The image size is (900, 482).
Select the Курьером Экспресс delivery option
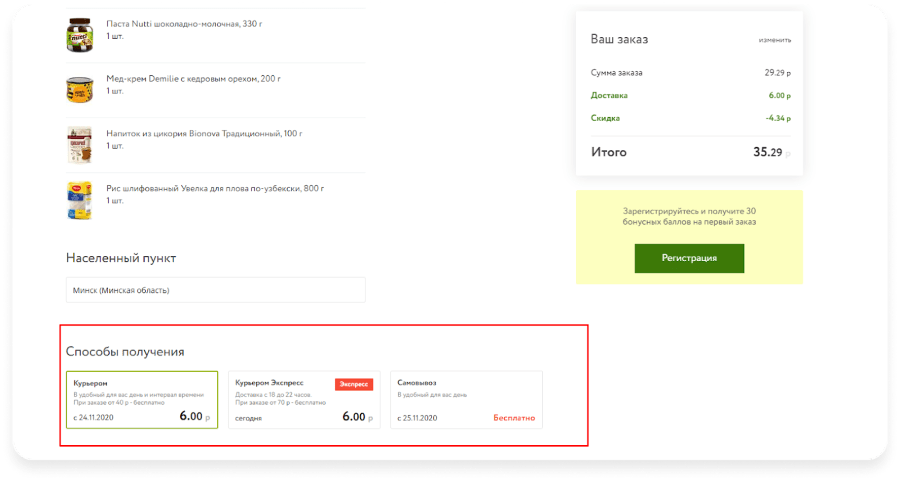[x=304, y=400]
